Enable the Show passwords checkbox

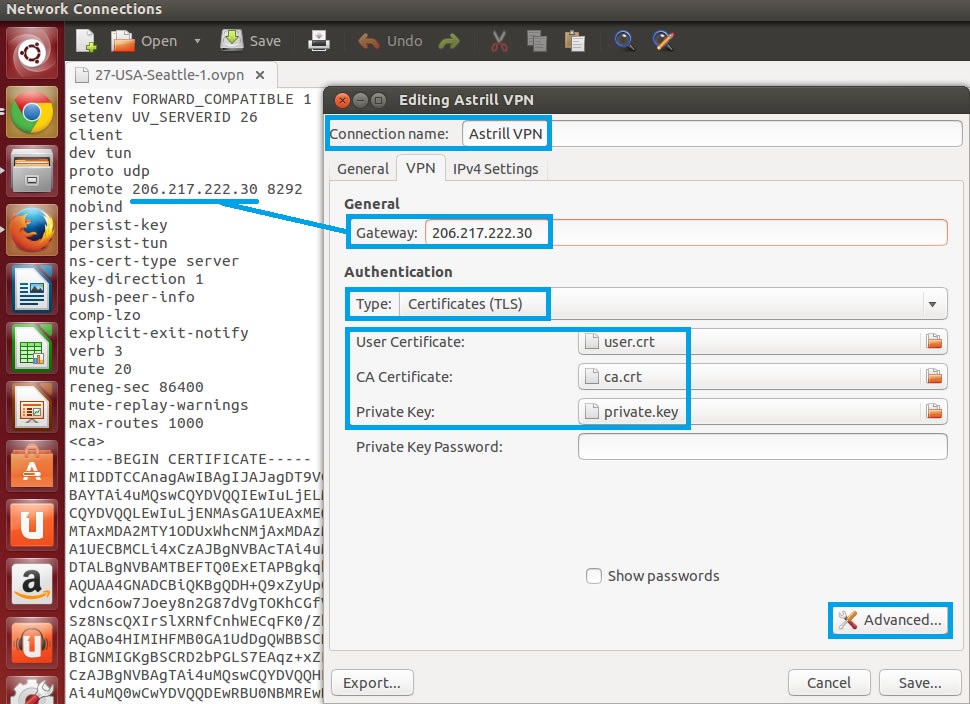point(594,576)
